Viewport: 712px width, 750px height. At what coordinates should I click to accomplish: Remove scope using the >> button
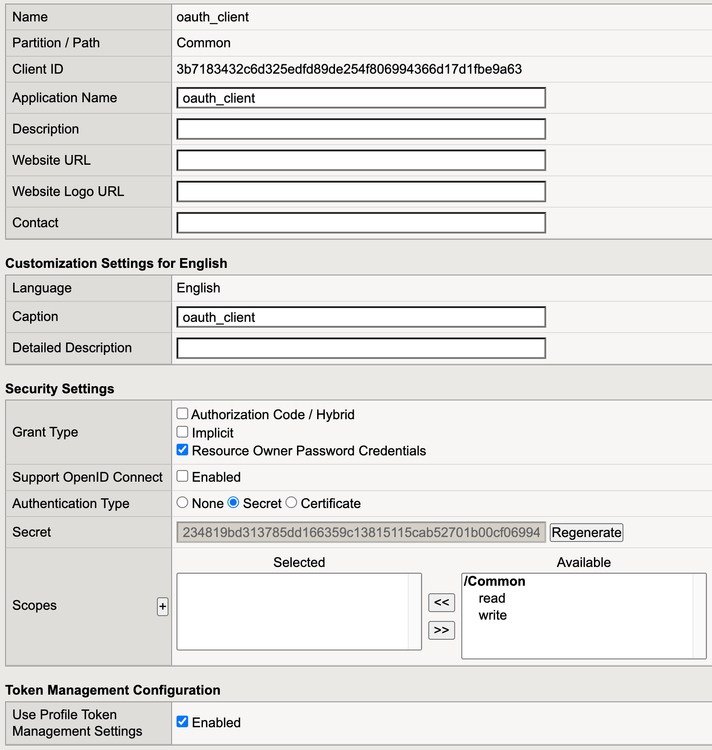pyautogui.click(x=441, y=630)
